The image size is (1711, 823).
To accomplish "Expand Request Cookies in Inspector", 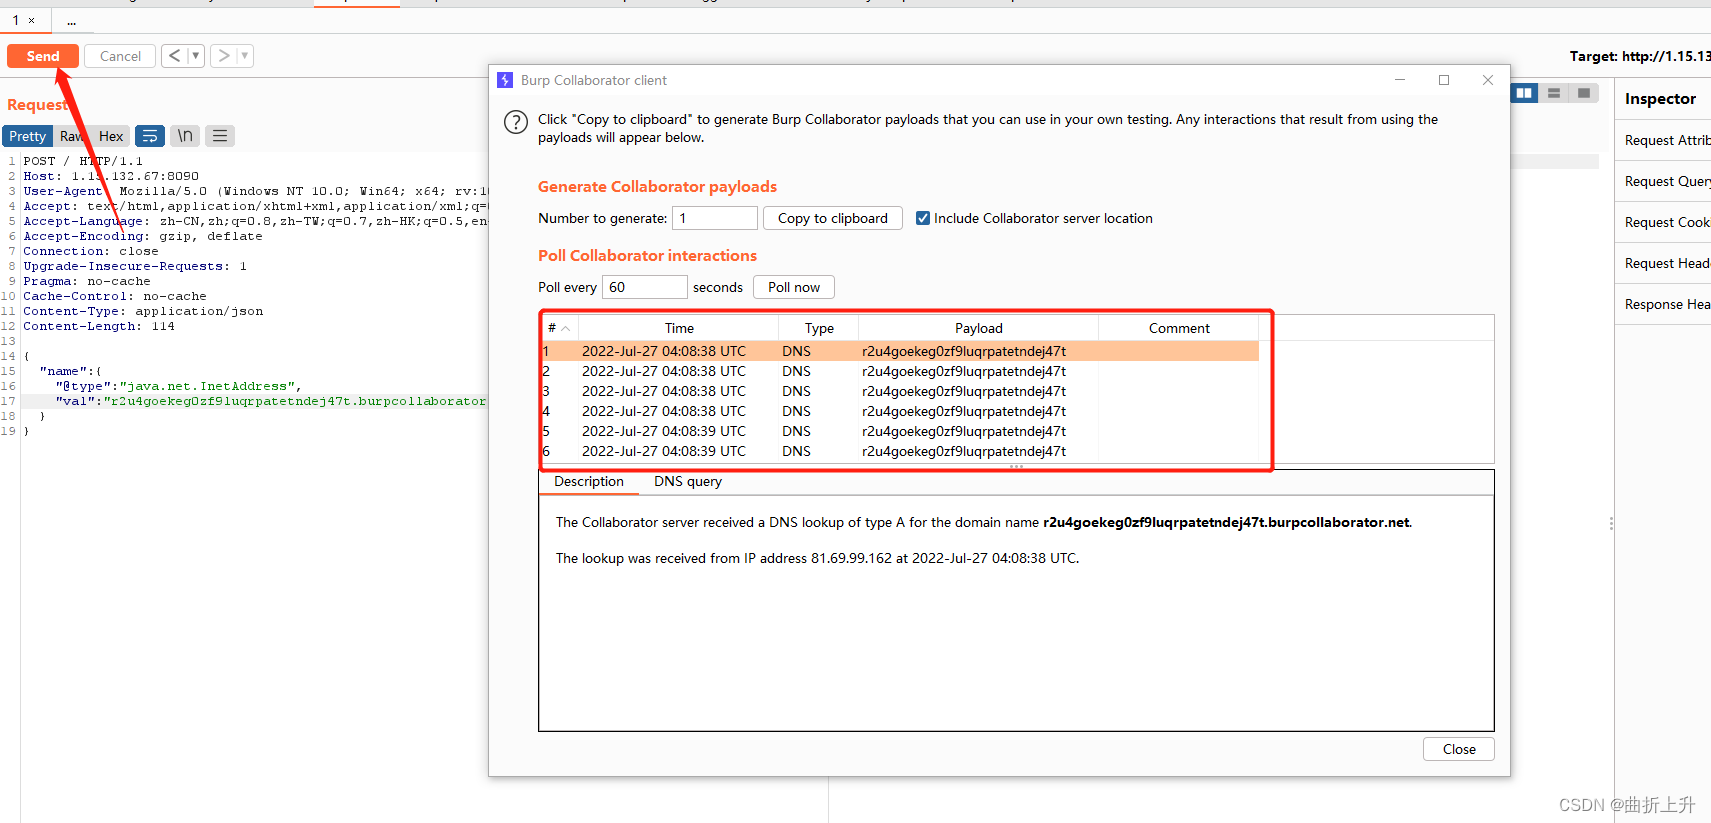I will [1664, 222].
